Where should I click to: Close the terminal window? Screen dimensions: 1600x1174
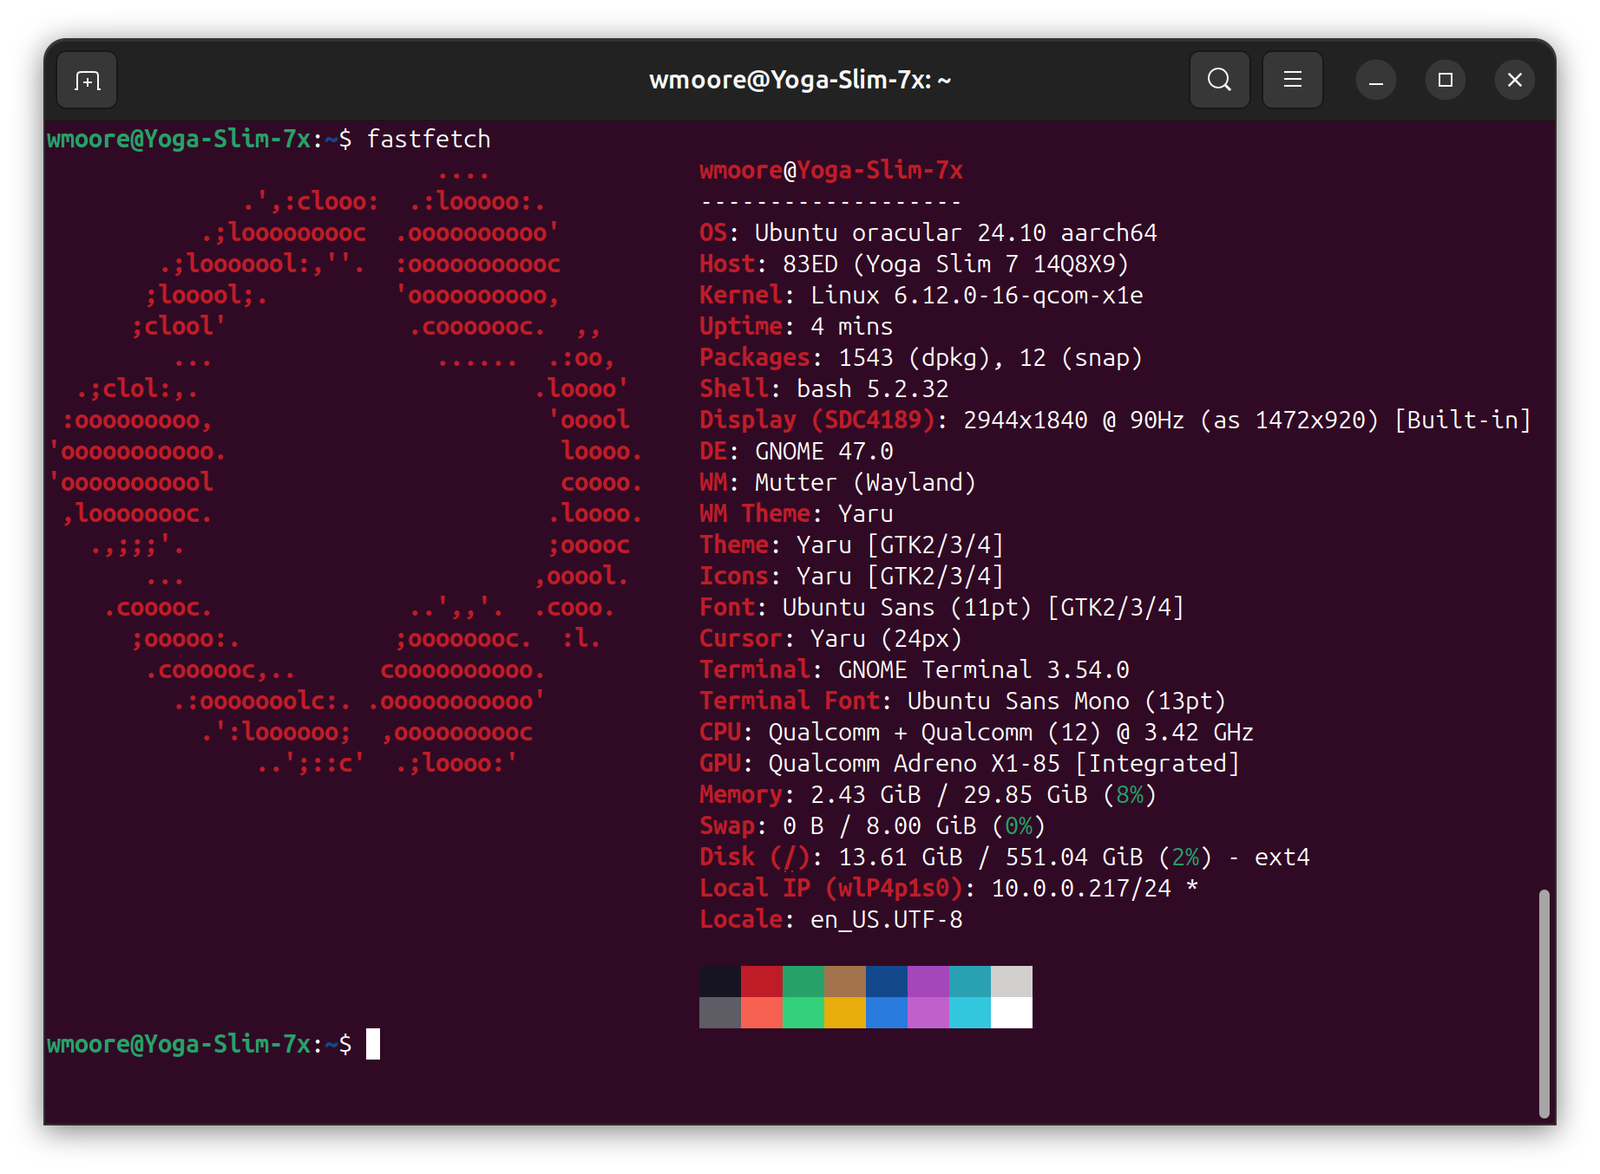tap(1514, 80)
